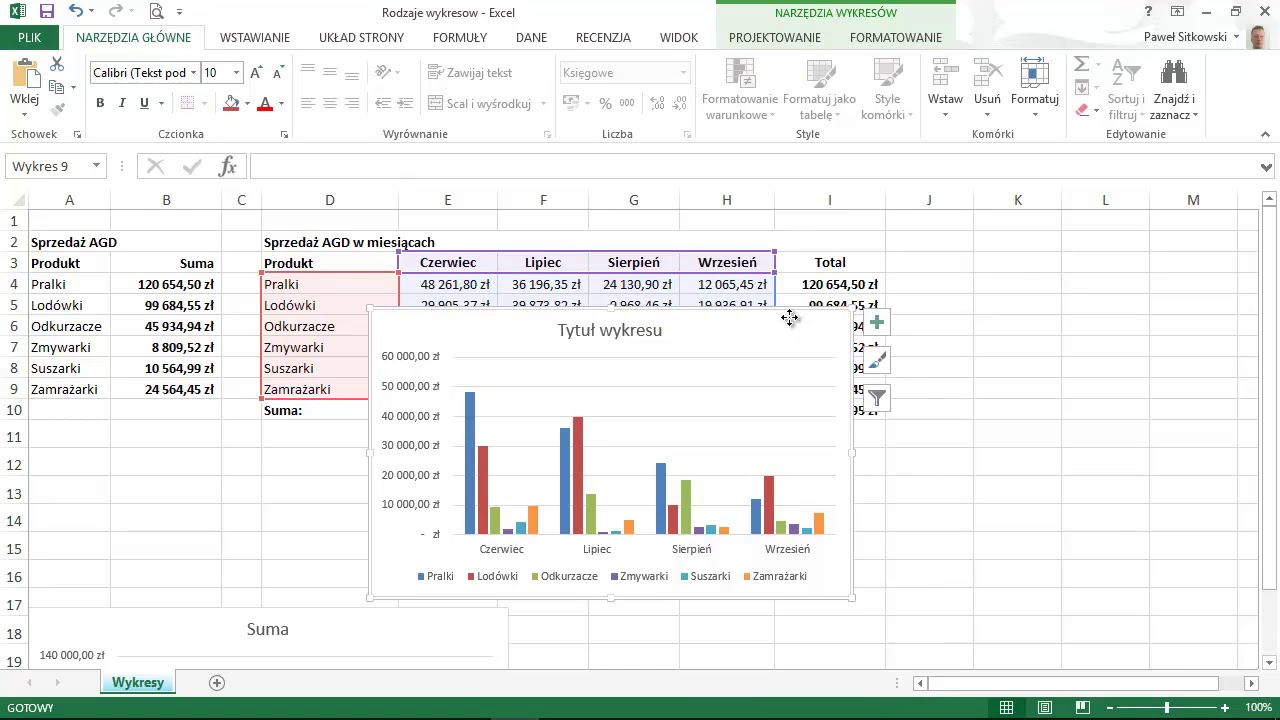1280x720 pixels.
Task: Switch to Normal view in status bar
Action: click(x=1007, y=708)
